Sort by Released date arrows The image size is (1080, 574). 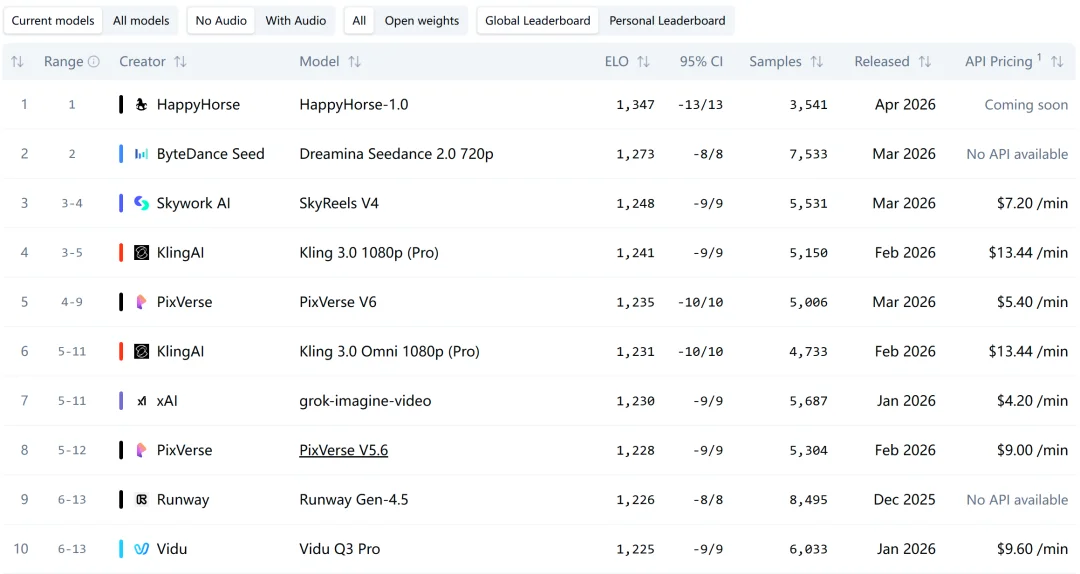point(925,62)
